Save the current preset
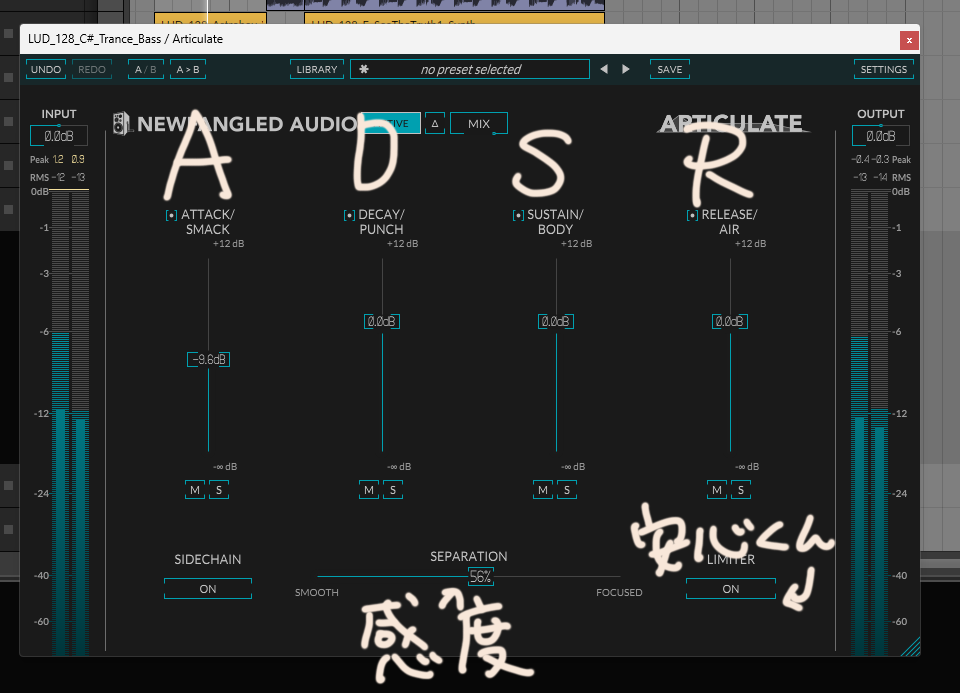The image size is (960, 693). 670,69
